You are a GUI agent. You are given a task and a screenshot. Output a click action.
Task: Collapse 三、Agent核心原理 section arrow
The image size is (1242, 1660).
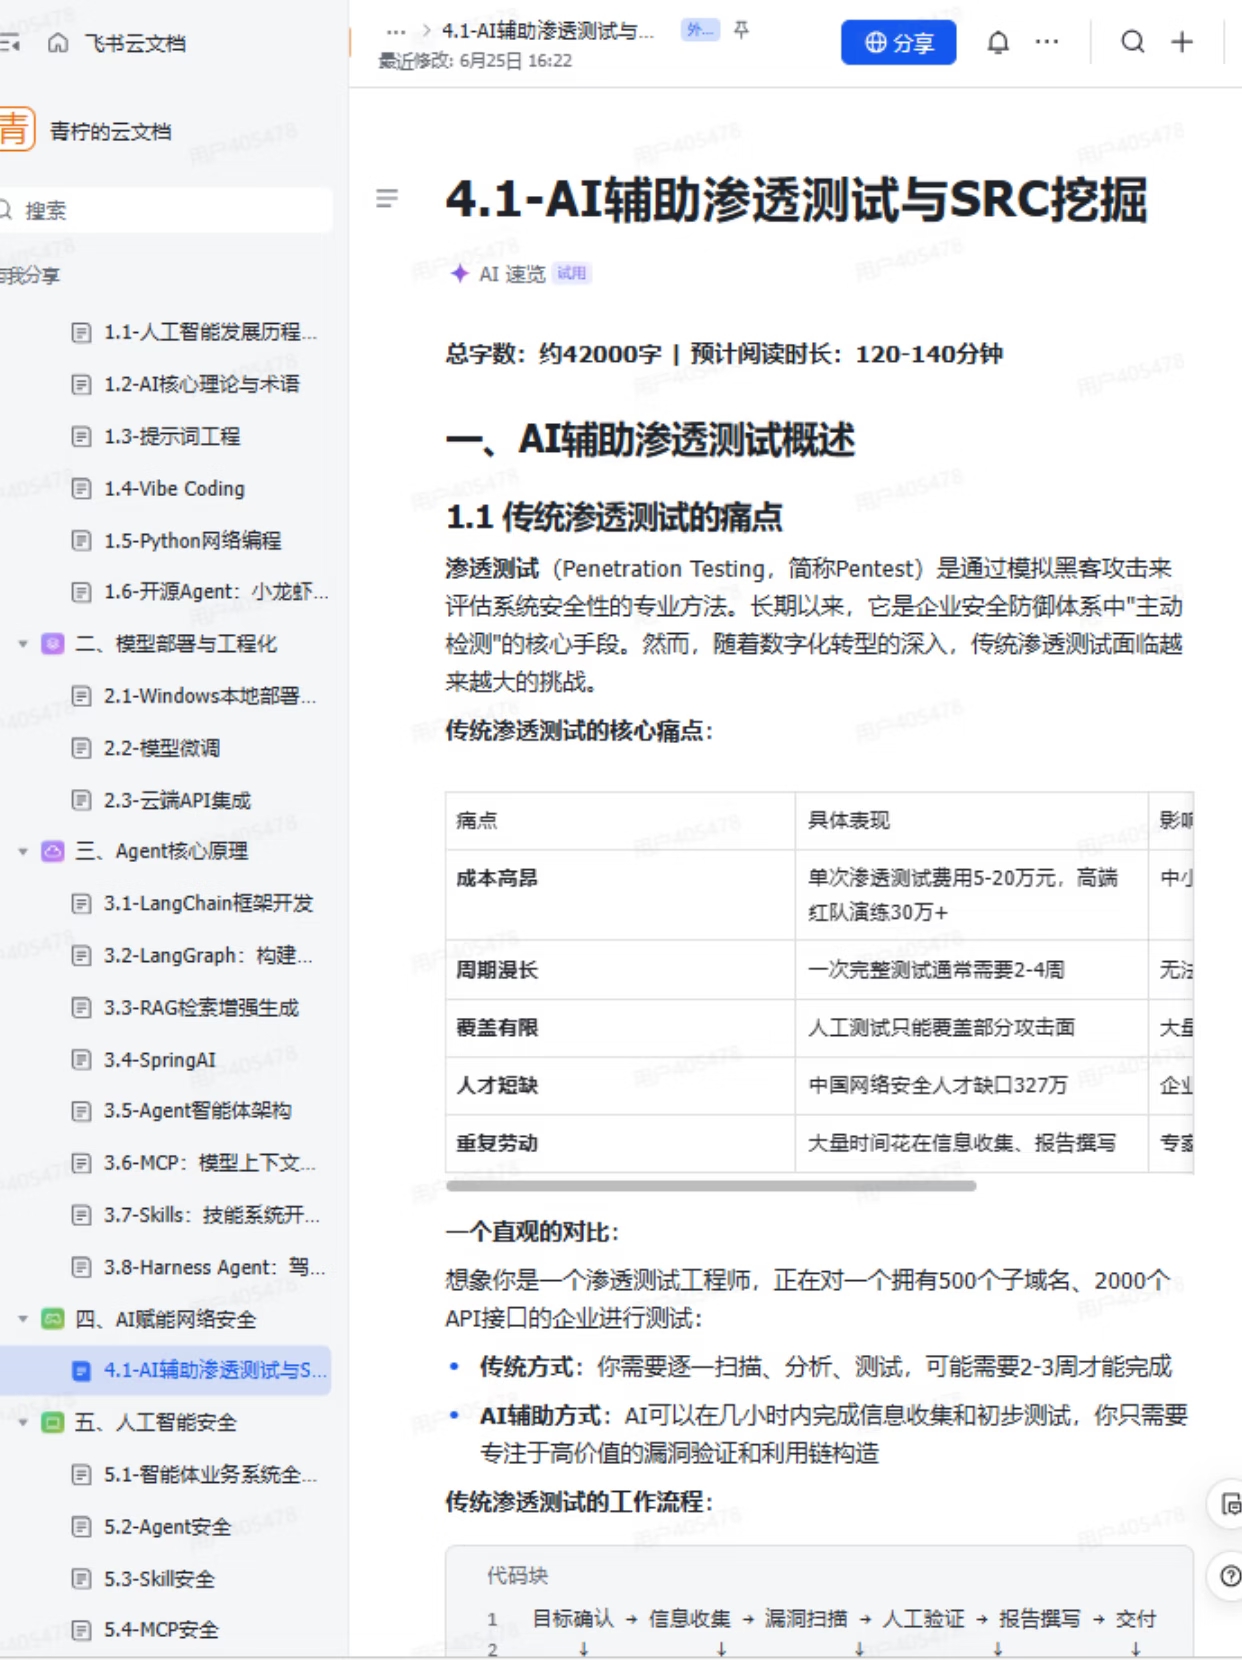(23, 851)
